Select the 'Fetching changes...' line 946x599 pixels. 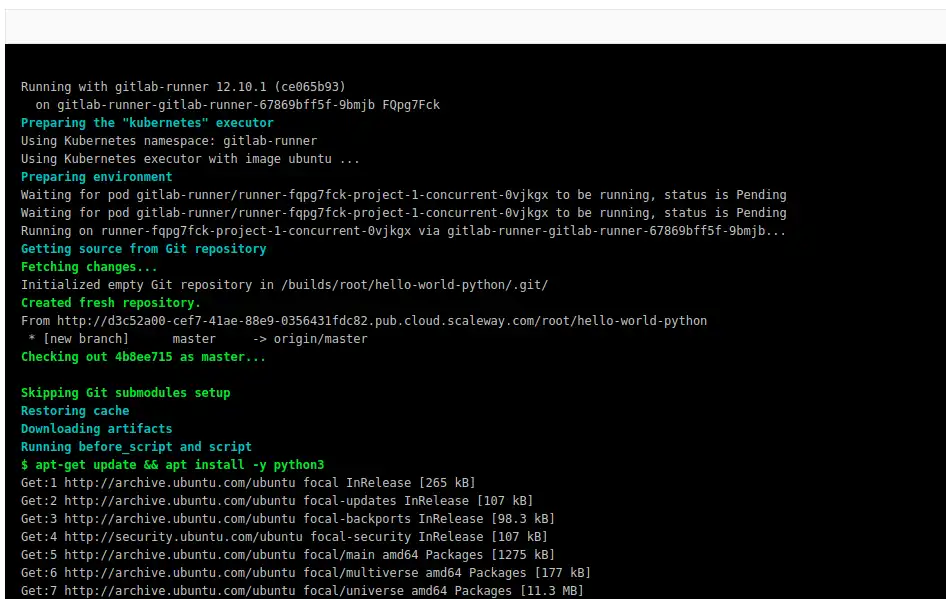(x=89, y=267)
